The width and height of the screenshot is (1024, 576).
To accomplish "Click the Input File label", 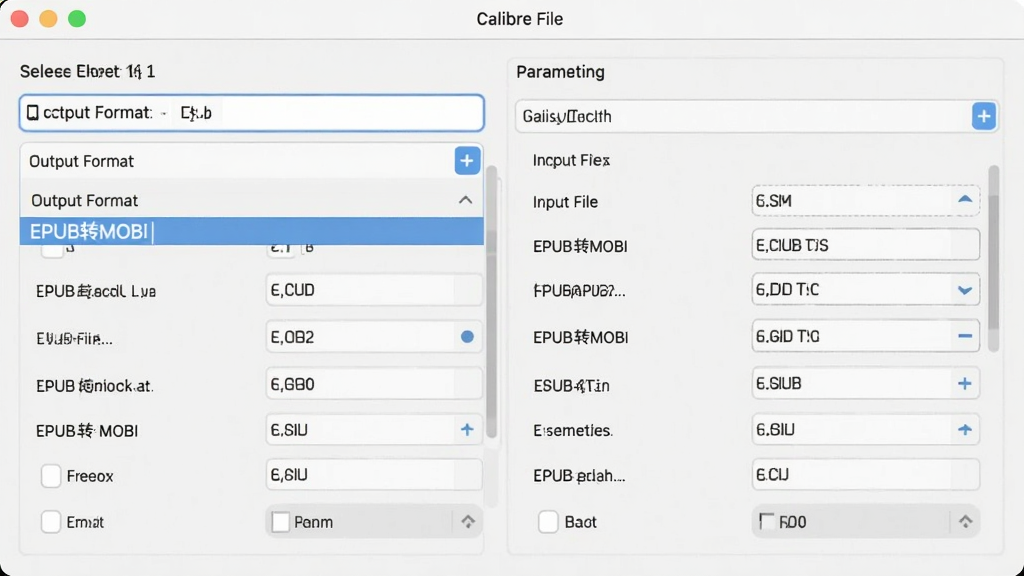I will (565, 202).
